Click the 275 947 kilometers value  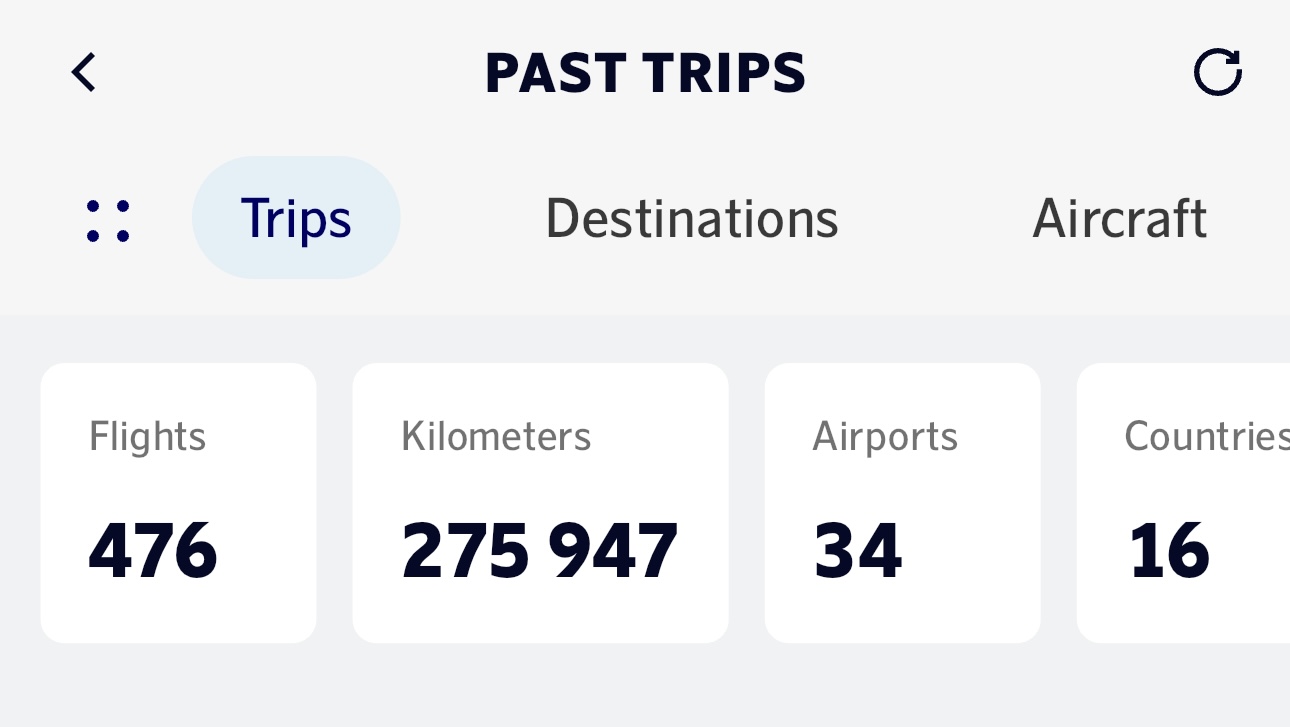(x=540, y=551)
